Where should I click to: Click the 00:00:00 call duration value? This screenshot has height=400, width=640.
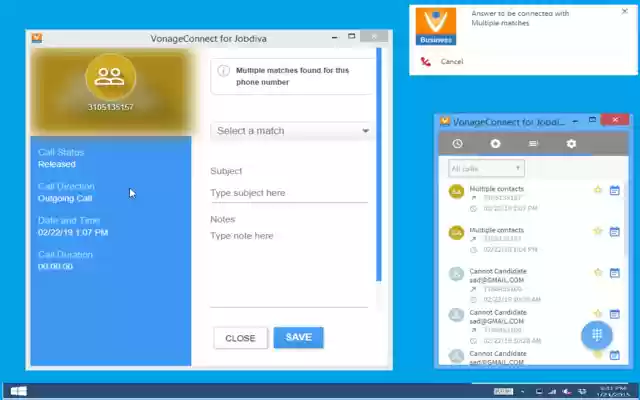(x=55, y=267)
